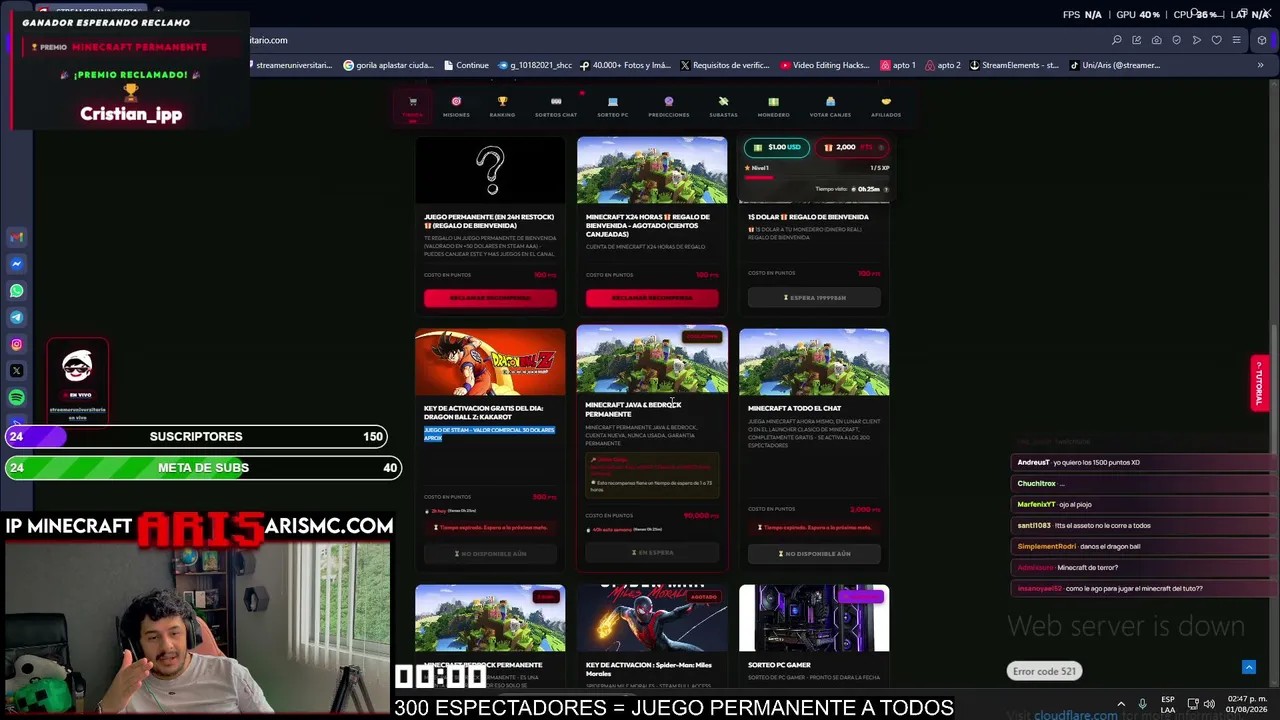The image size is (1280, 720).
Task: Switch to Sorteos Chat tab
Action: click(556, 106)
